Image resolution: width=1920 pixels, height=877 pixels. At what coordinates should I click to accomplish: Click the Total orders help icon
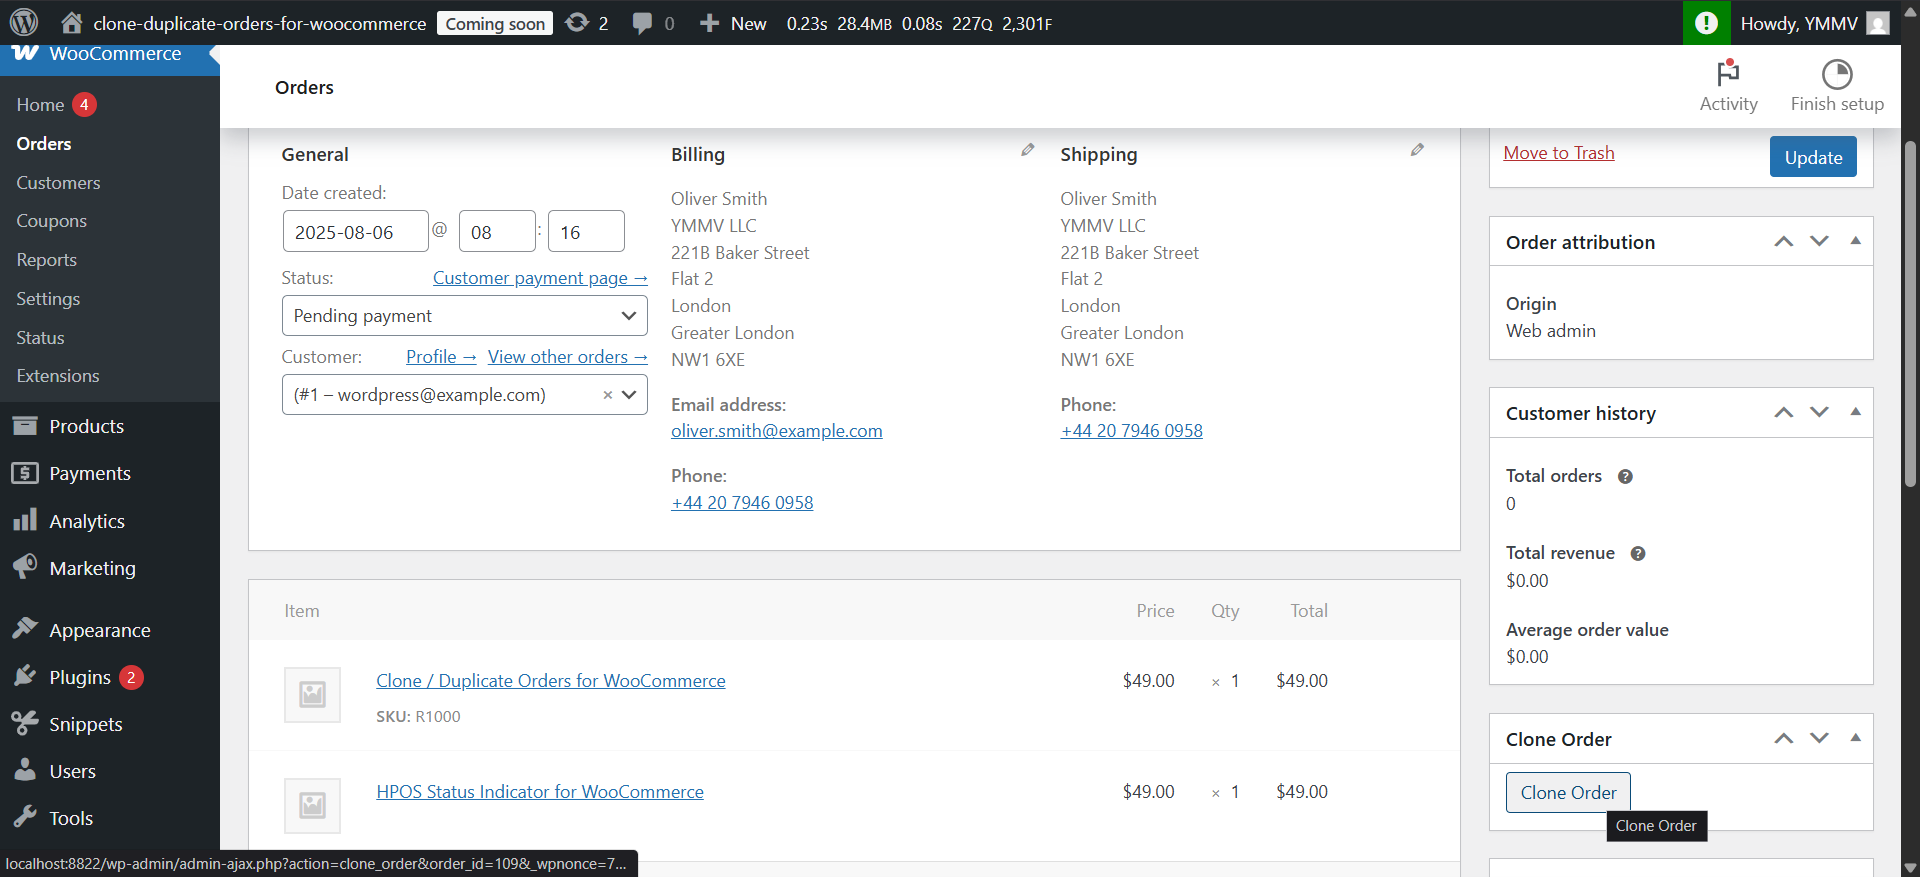1625,476
